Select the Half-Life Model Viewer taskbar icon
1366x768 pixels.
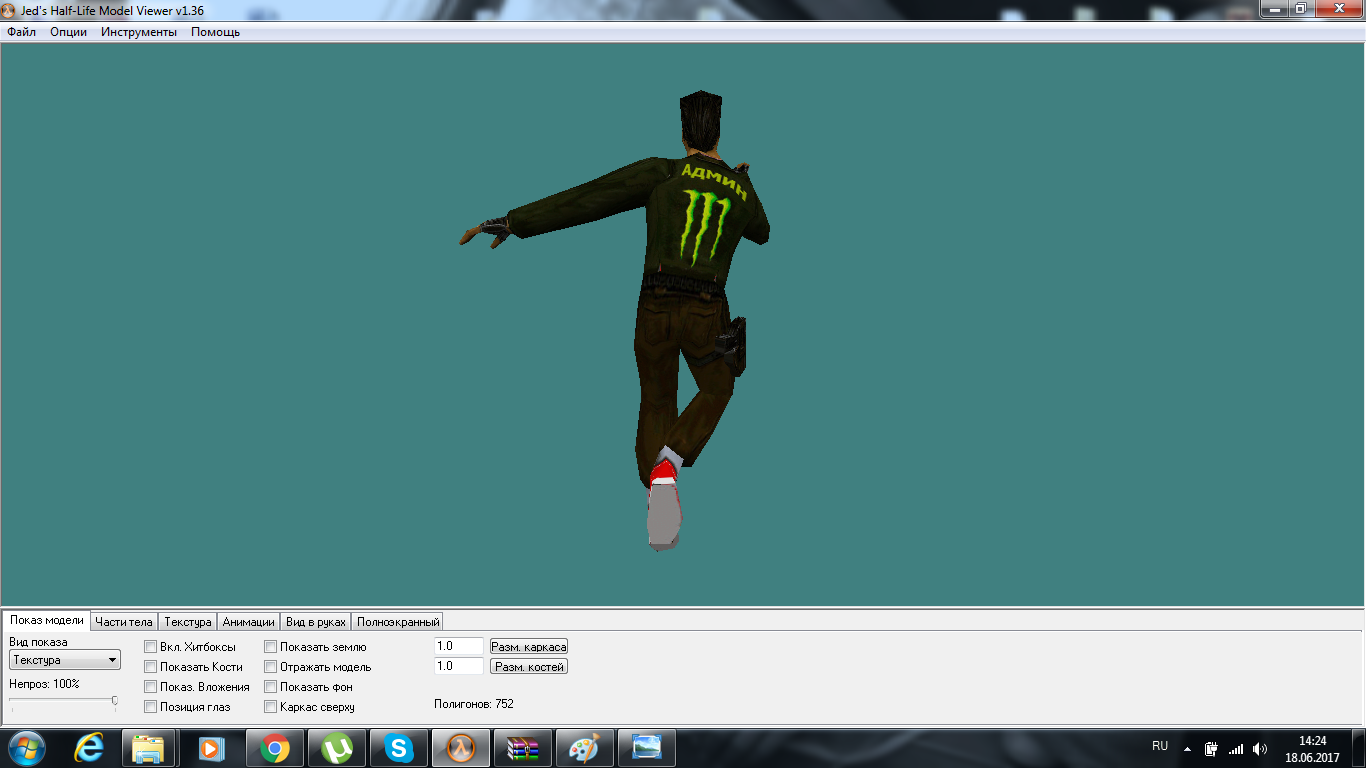tap(461, 748)
